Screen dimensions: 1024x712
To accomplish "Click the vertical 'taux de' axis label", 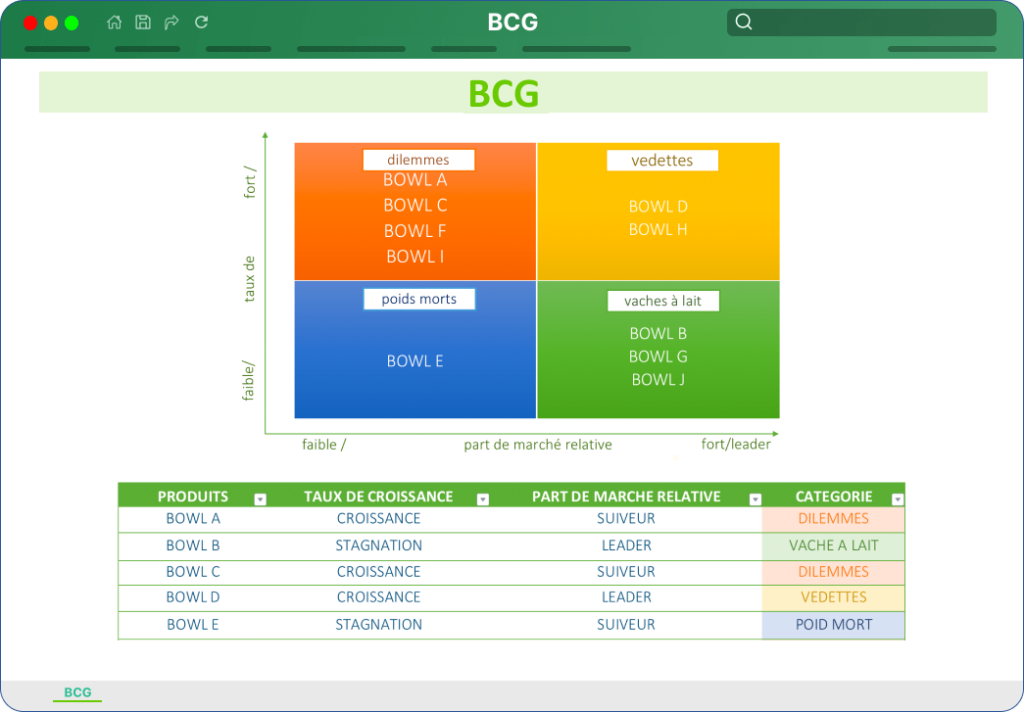I will click(x=249, y=279).
